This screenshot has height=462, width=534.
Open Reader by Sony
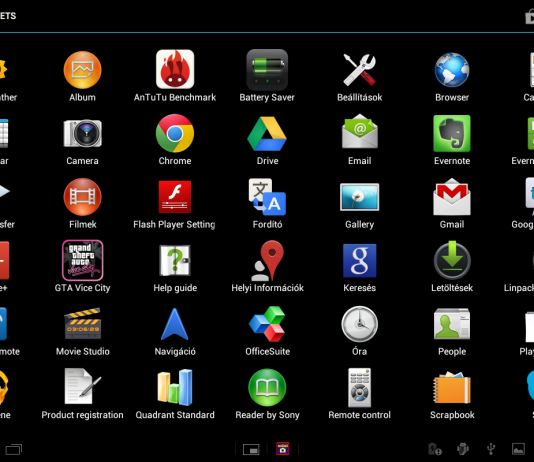[267, 387]
